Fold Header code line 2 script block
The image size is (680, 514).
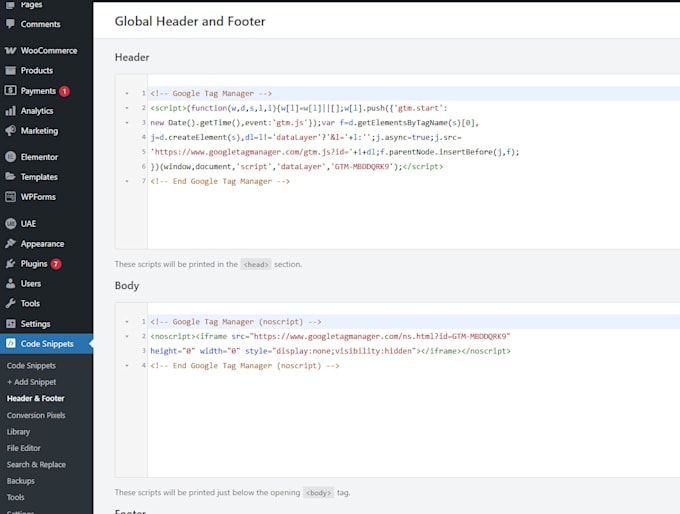point(127,108)
